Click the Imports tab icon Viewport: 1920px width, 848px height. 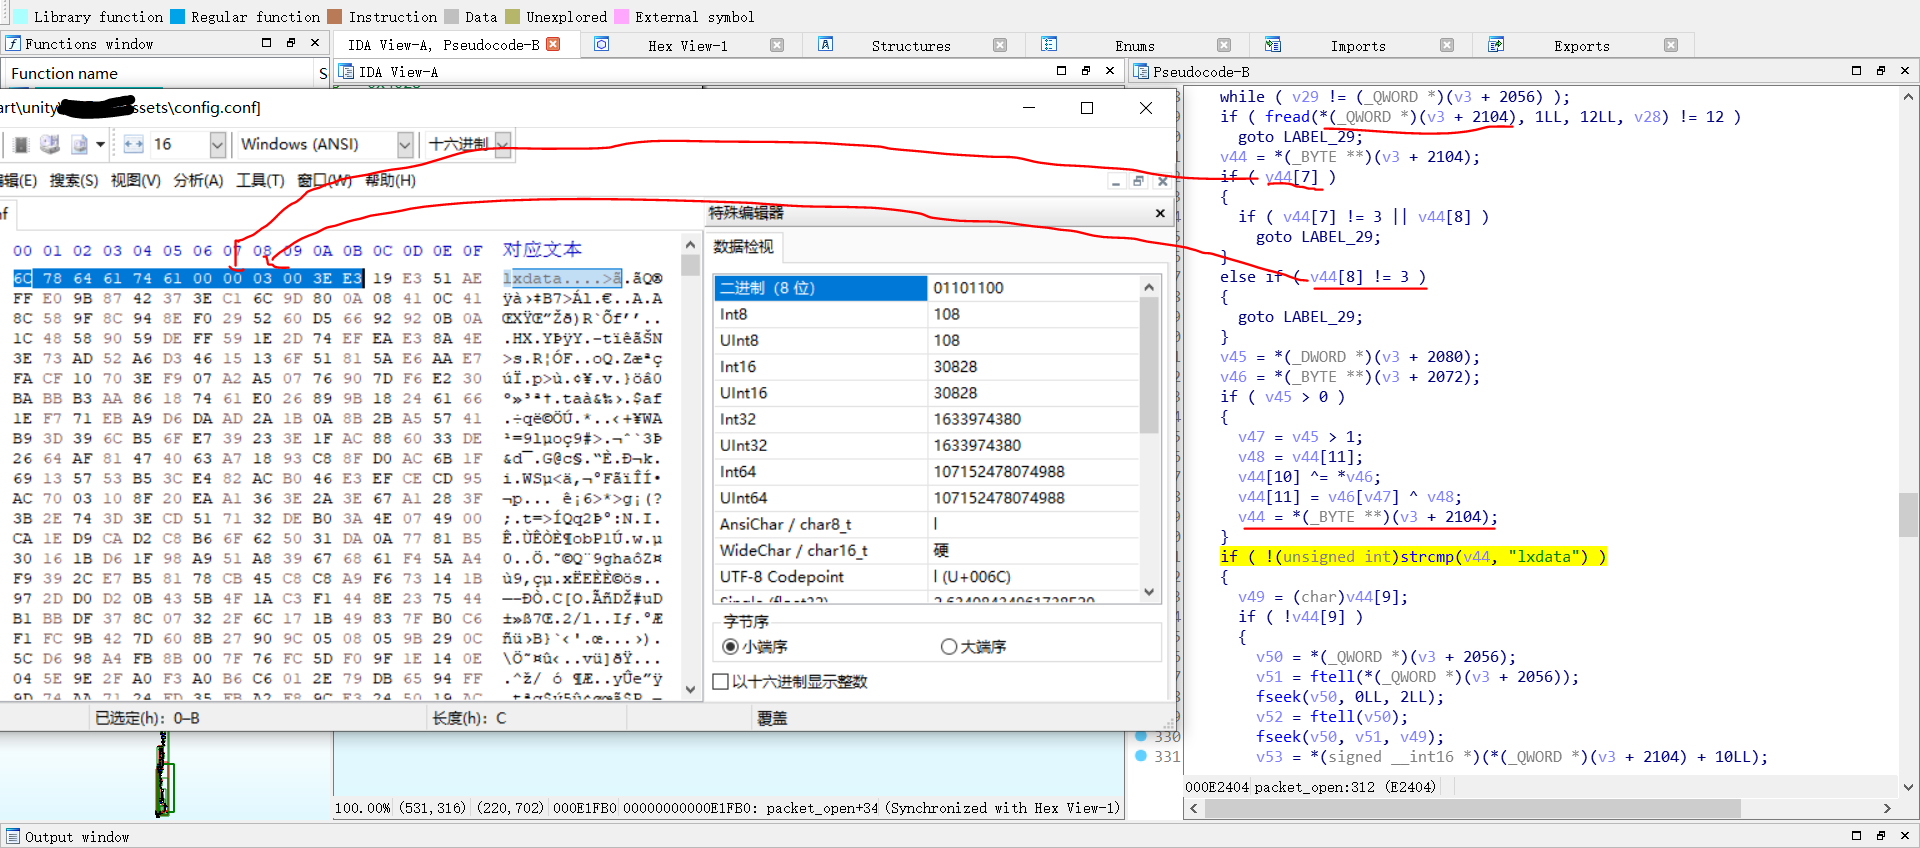1272,45
